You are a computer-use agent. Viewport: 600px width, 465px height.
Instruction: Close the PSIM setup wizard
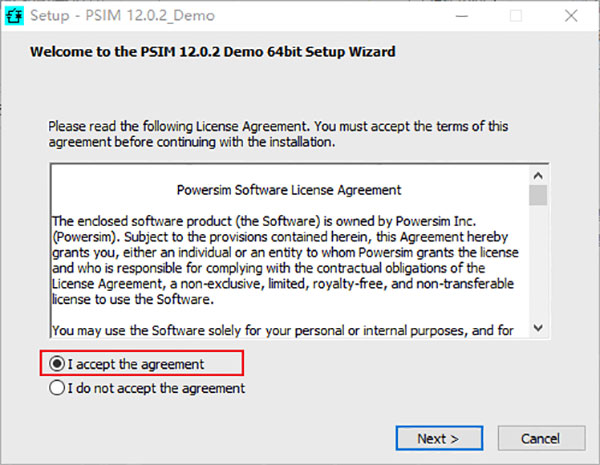tap(571, 16)
